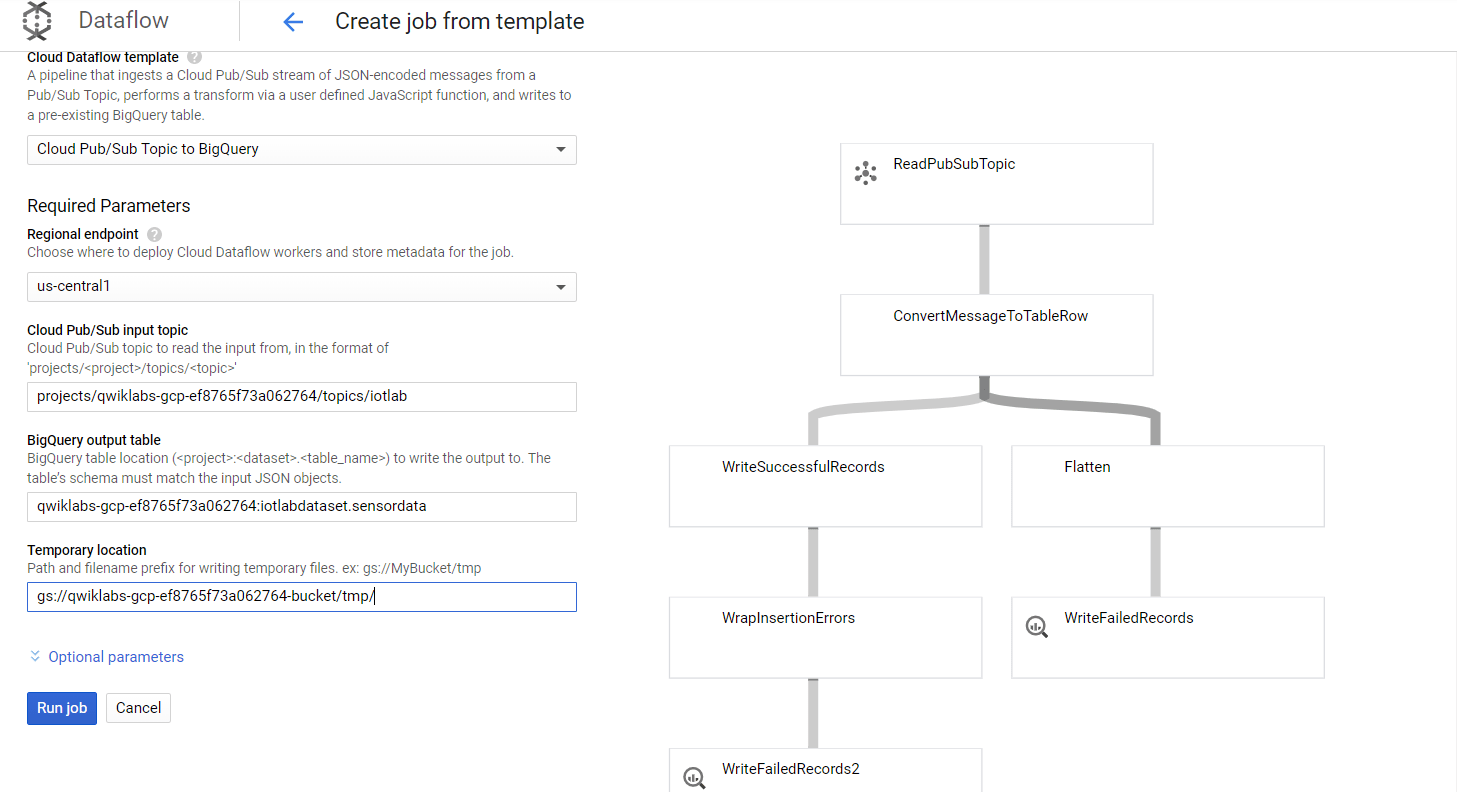Open the help tooltip beside Cloud Dataflow template
The image size is (1457, 792).
pyautogui.click(x=193, y=57)
